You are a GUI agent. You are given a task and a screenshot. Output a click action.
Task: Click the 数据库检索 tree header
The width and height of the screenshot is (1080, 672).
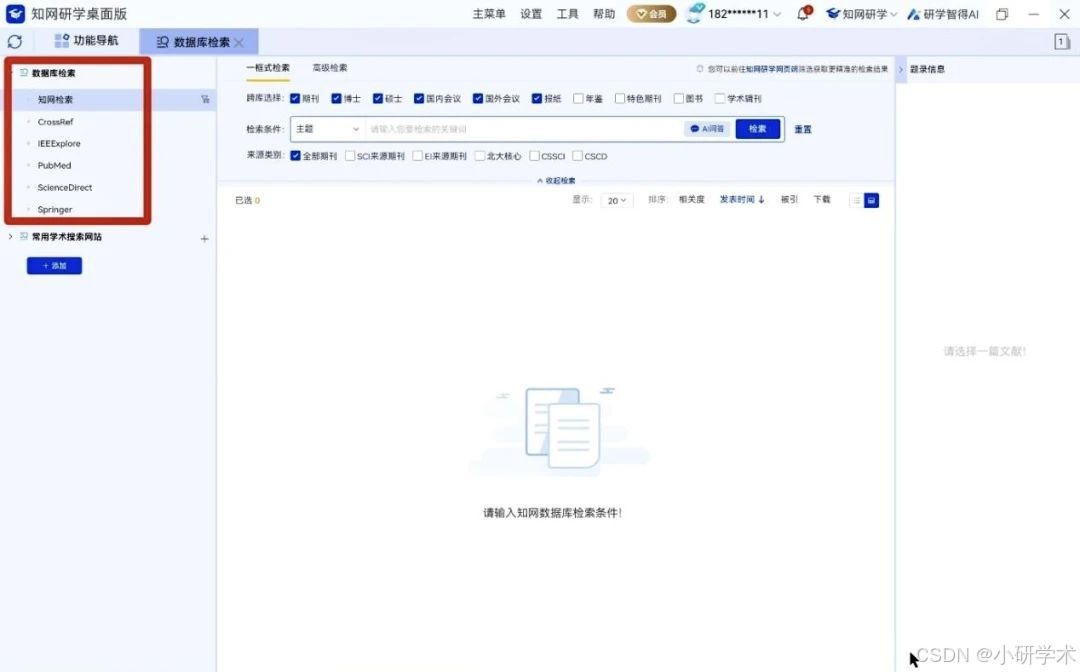53,73
